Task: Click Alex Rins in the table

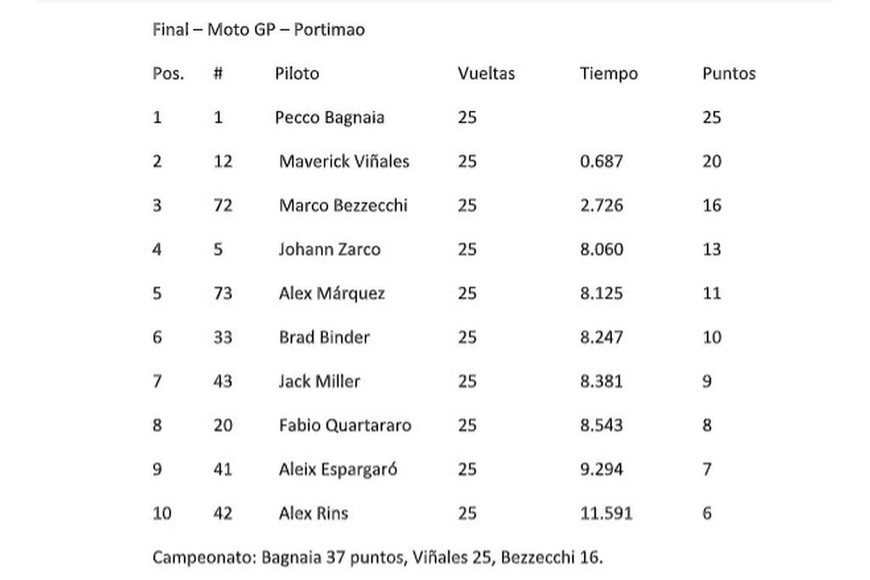Action: 314,513
